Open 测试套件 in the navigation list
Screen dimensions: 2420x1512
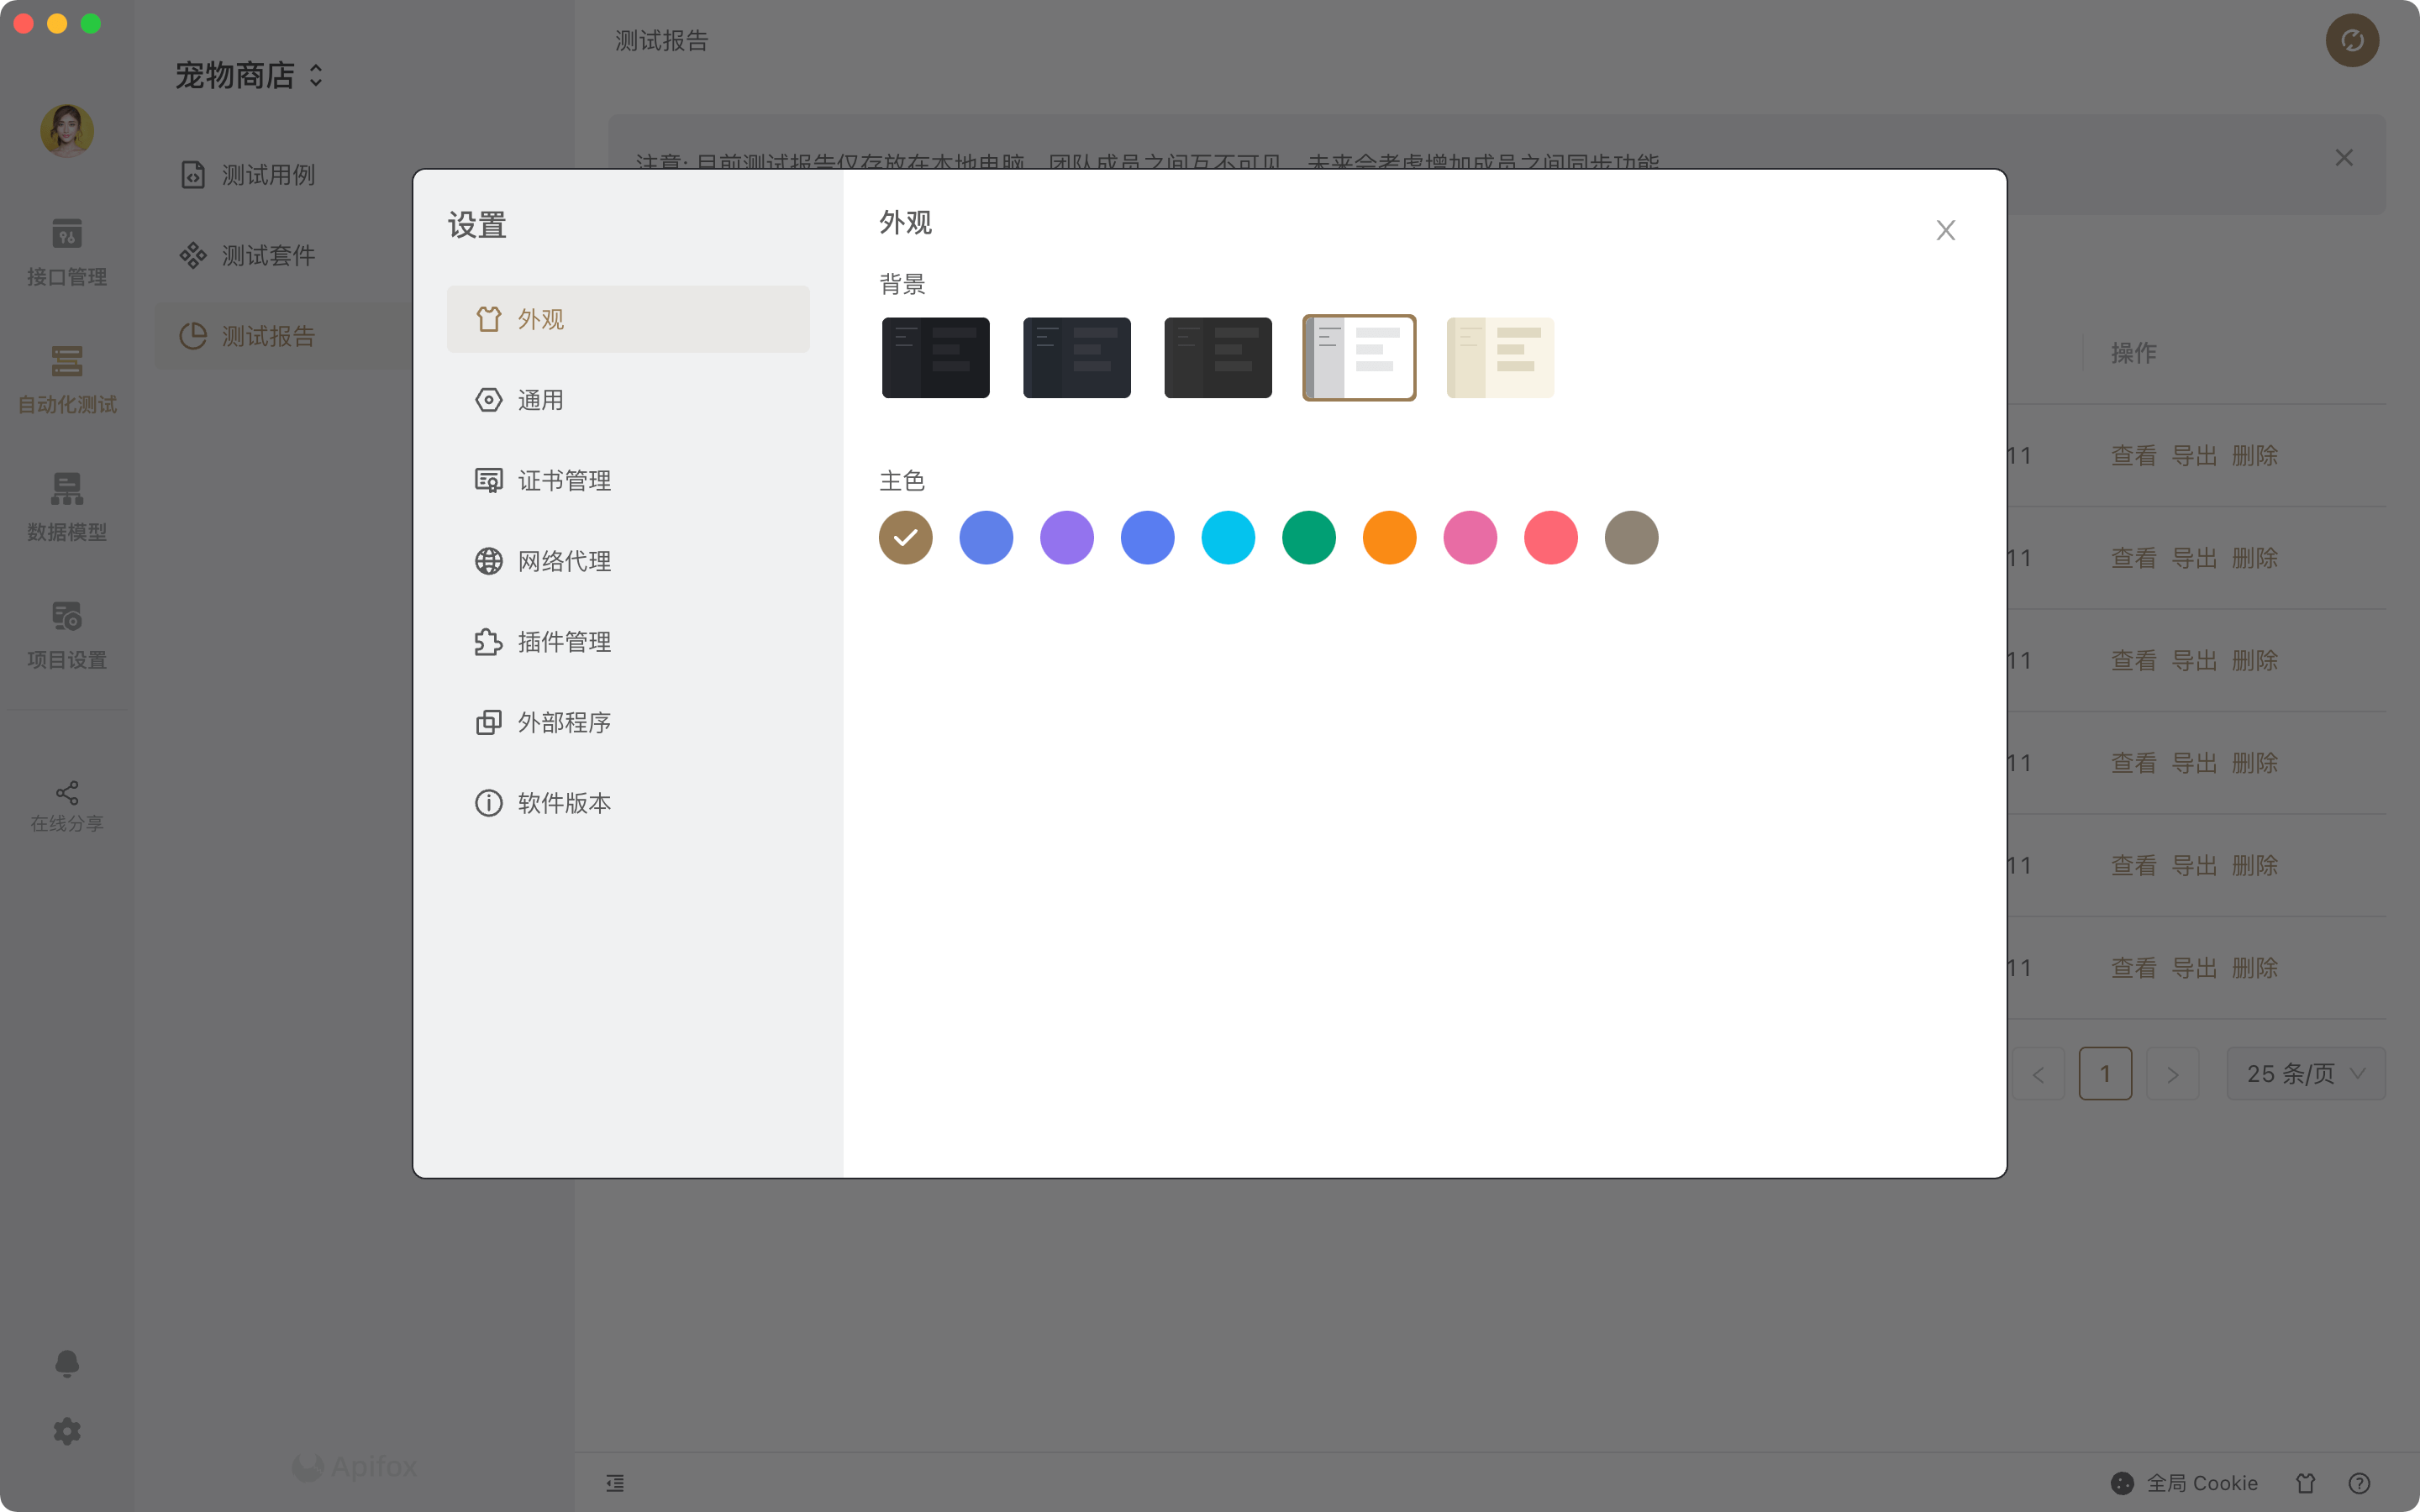(268, 256)
